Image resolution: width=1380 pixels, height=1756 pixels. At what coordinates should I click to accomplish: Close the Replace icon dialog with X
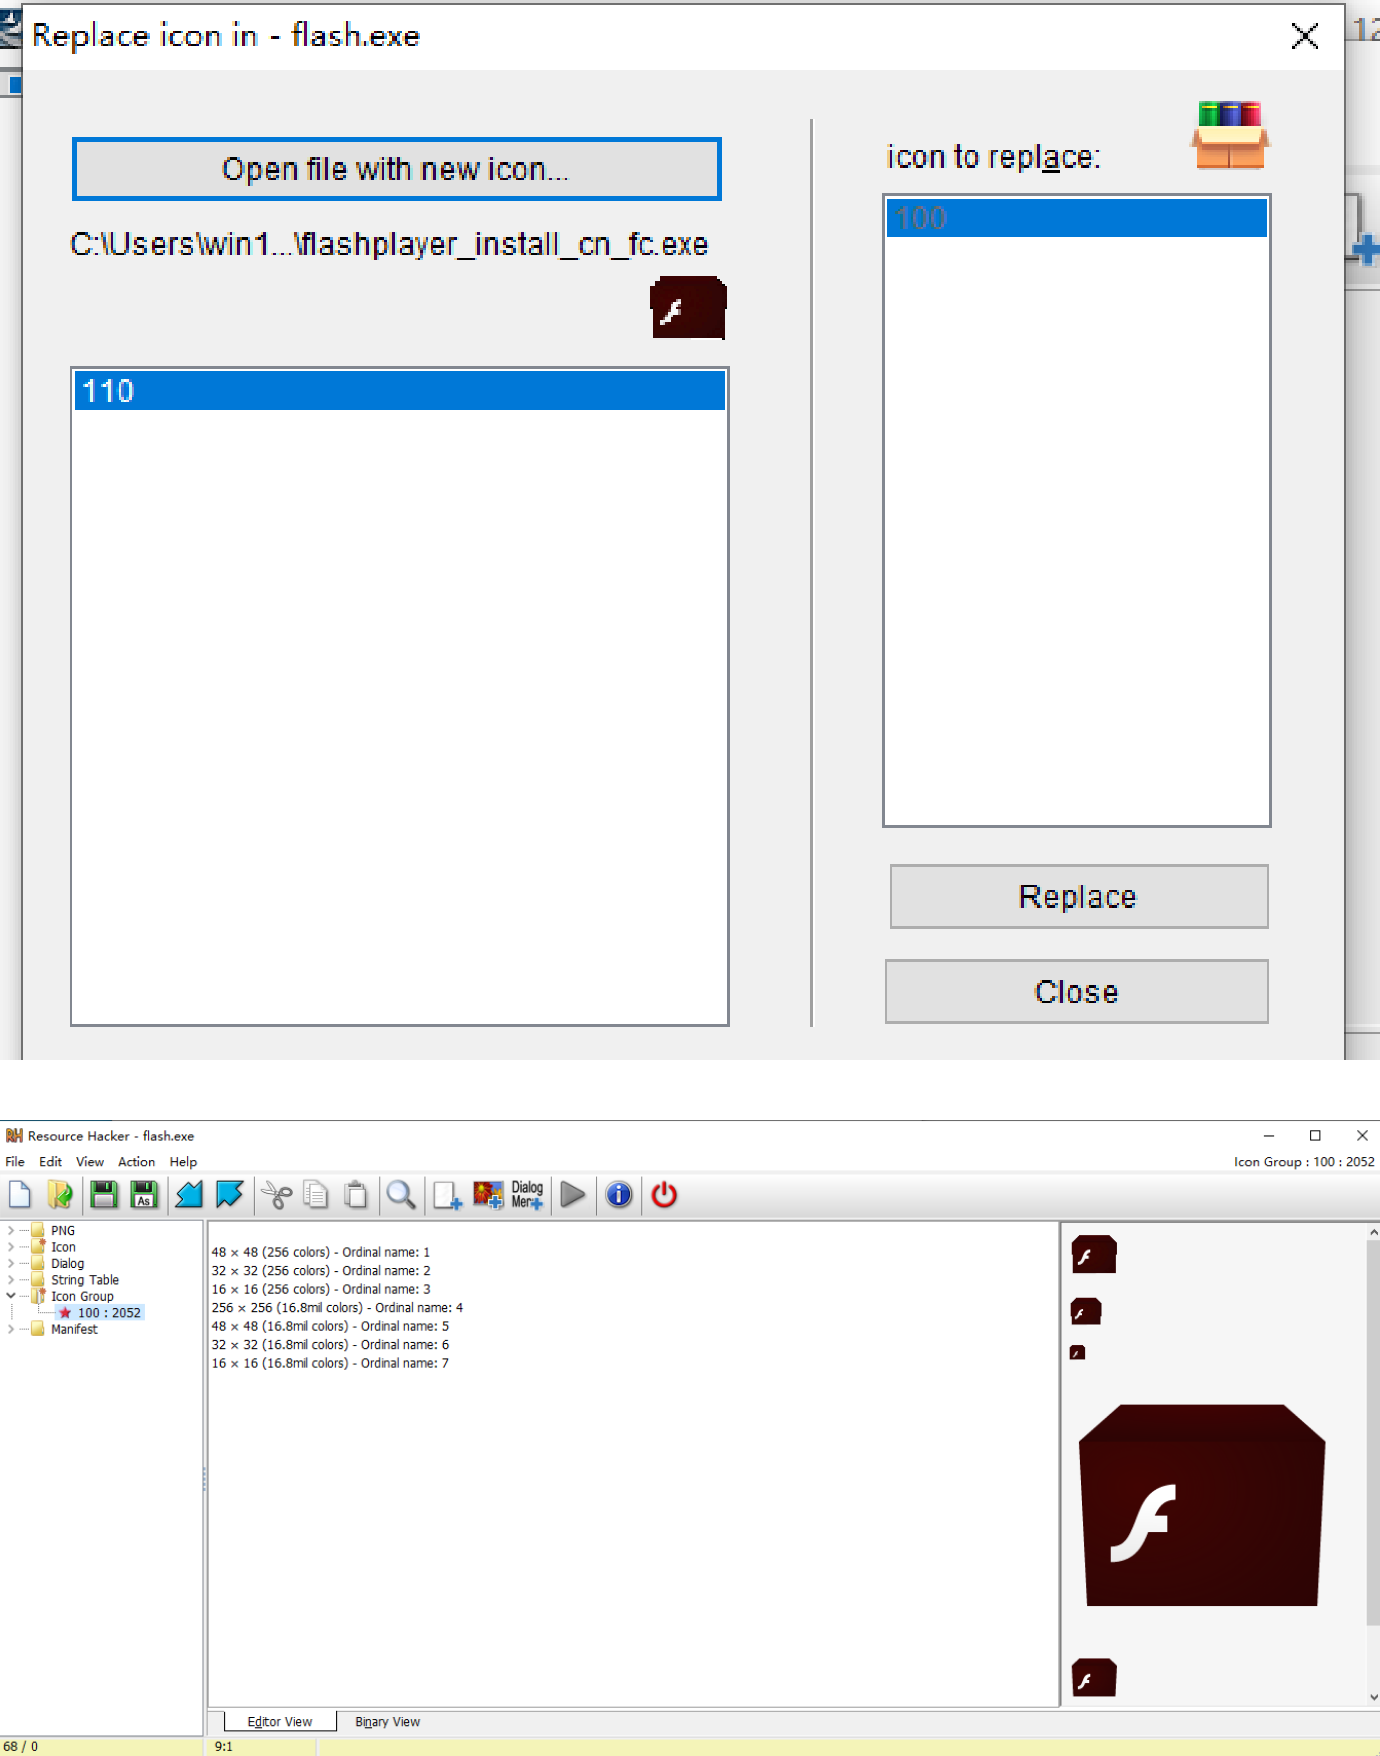1304,36
